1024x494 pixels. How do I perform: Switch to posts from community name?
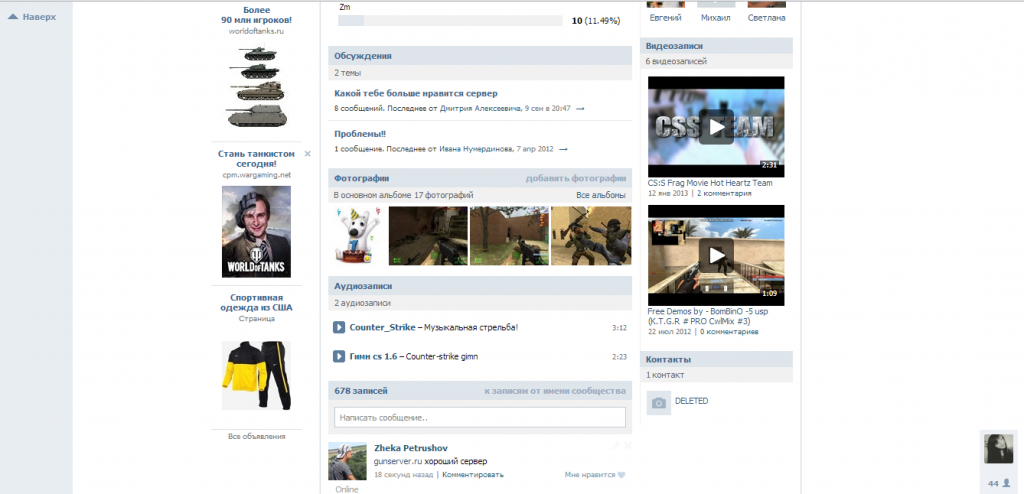coord(554,391)
